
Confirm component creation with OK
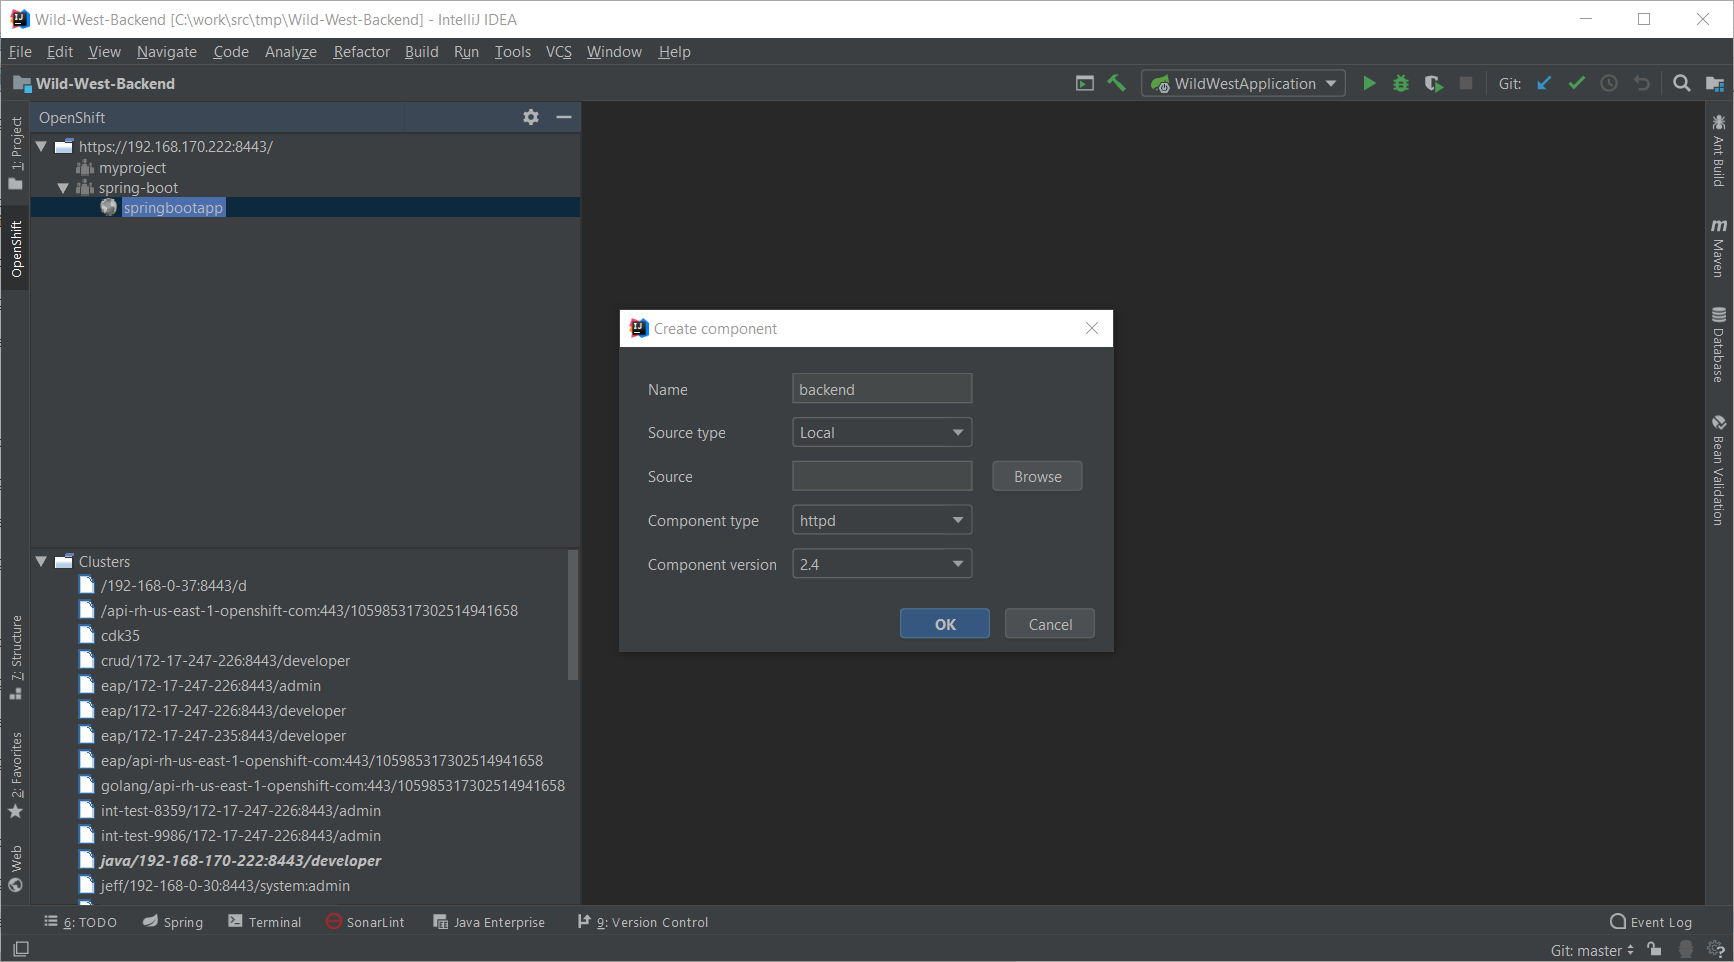(x=945, y=624)
